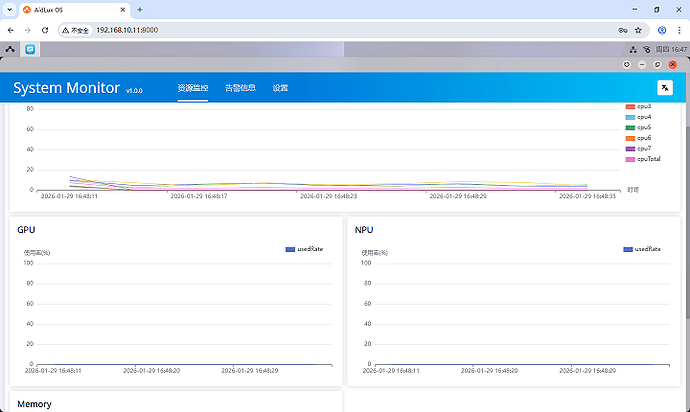Toggle cpu7 legend item

638,148
